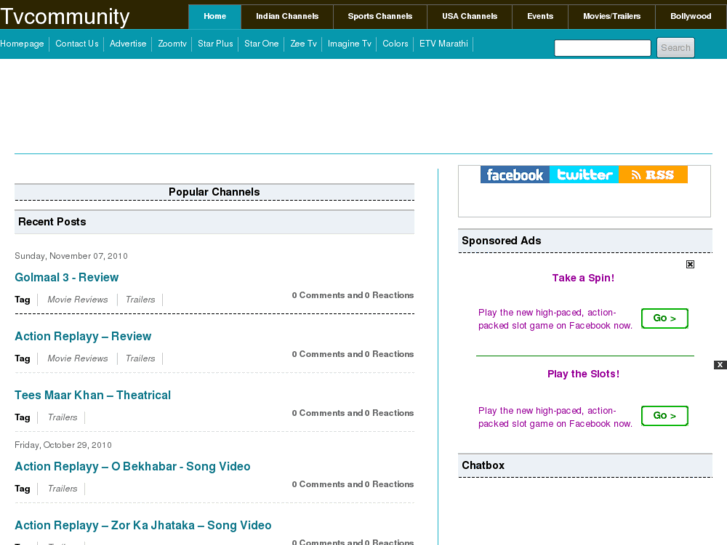The image size is (727, 545).
Task: Close the Sponsored Ads box
Action: (690, 264)
